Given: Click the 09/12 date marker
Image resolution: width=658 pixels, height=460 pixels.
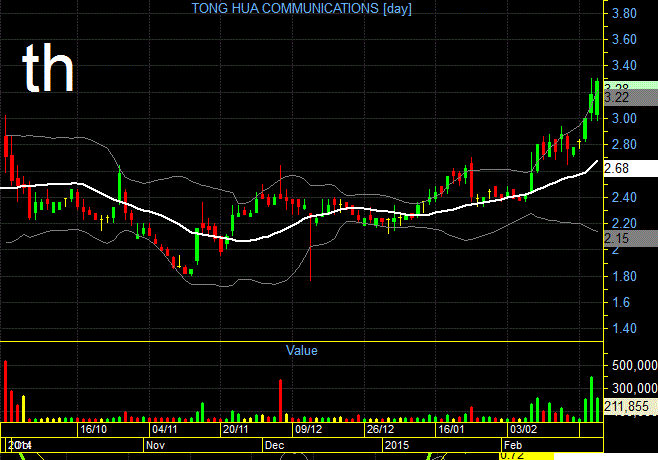Looking at the screenshot, I should point(308,429).
